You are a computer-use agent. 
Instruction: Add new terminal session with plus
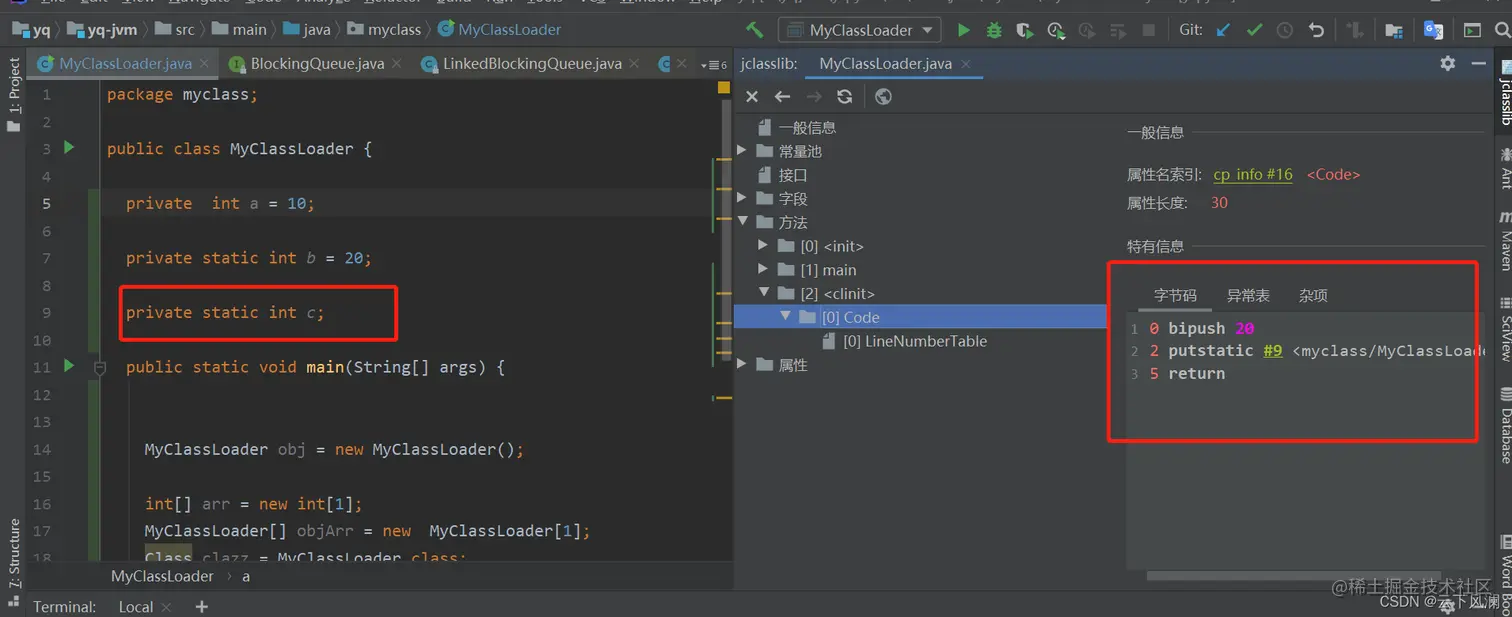[x=201, y=606]
